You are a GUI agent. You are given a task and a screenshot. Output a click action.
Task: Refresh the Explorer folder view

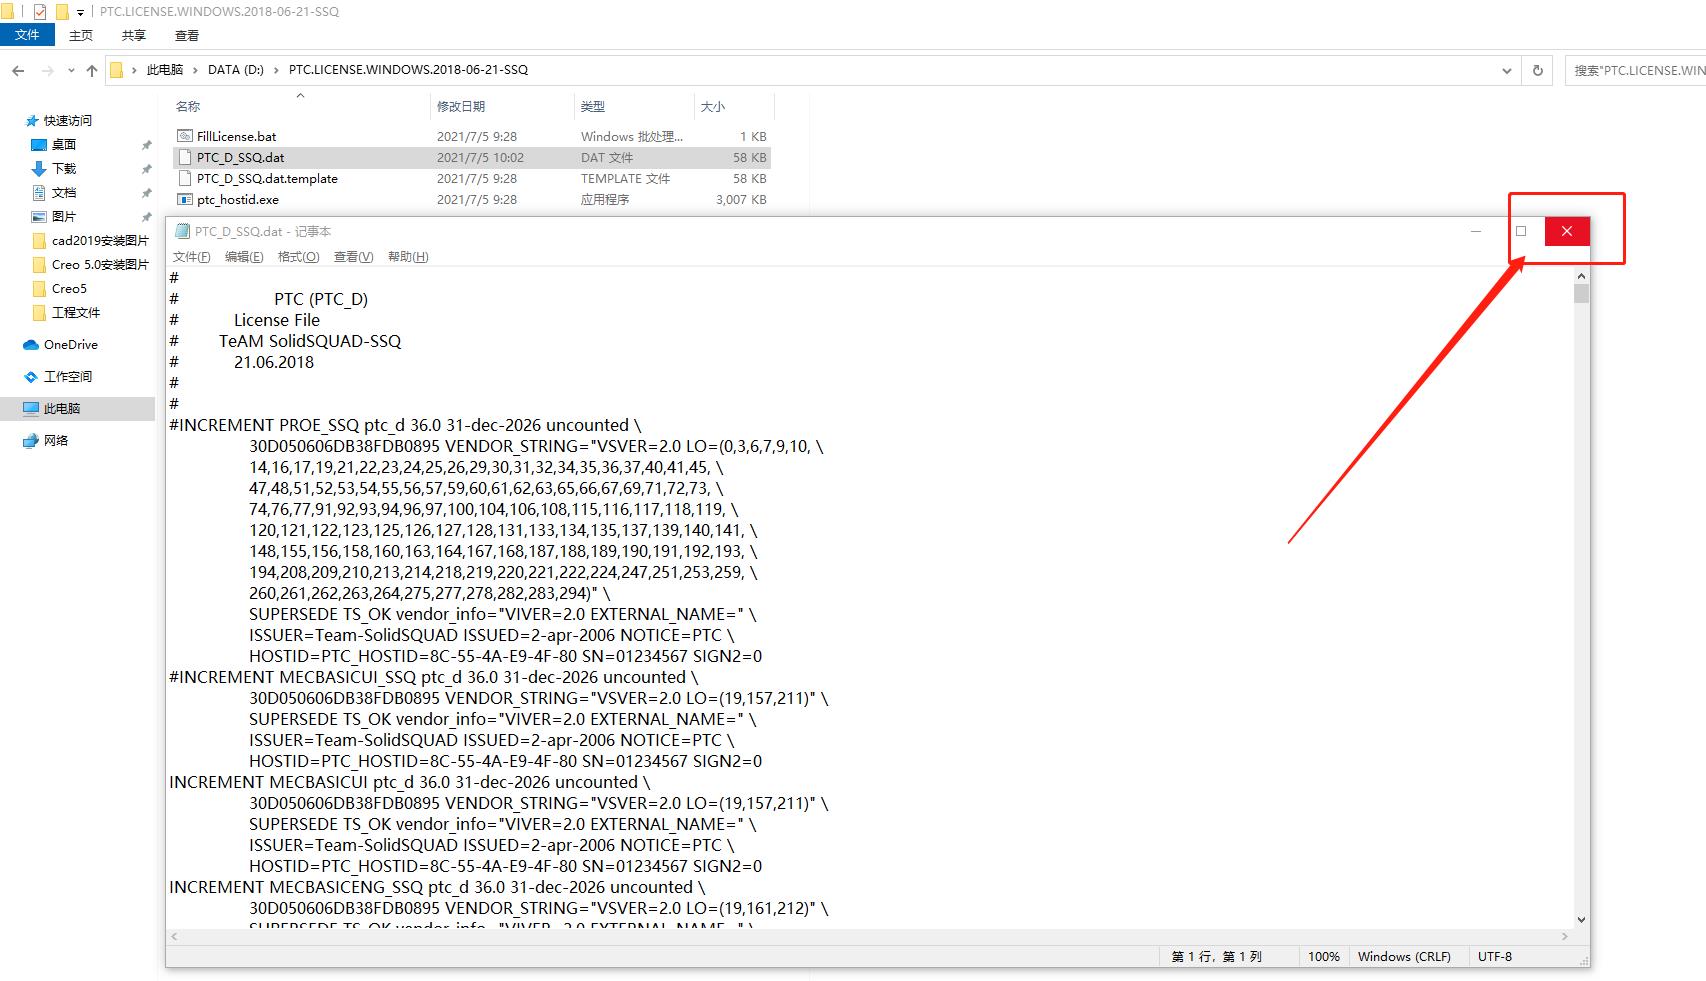[1538, 70]
